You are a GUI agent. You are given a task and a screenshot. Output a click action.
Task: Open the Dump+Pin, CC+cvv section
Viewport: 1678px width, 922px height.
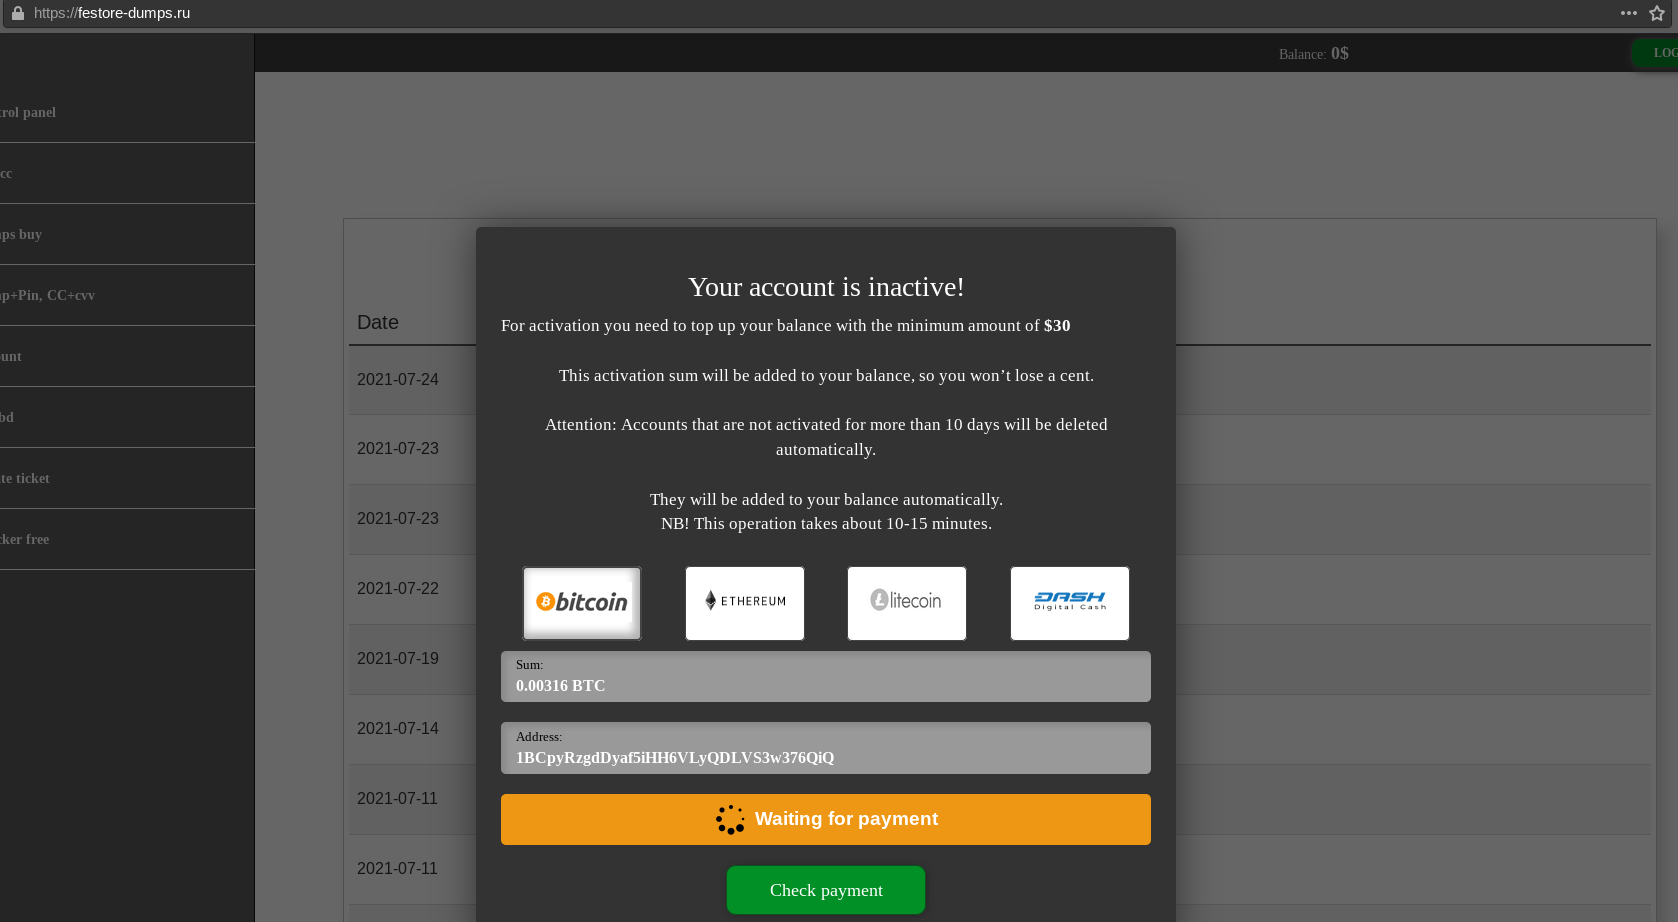point(60,294)
